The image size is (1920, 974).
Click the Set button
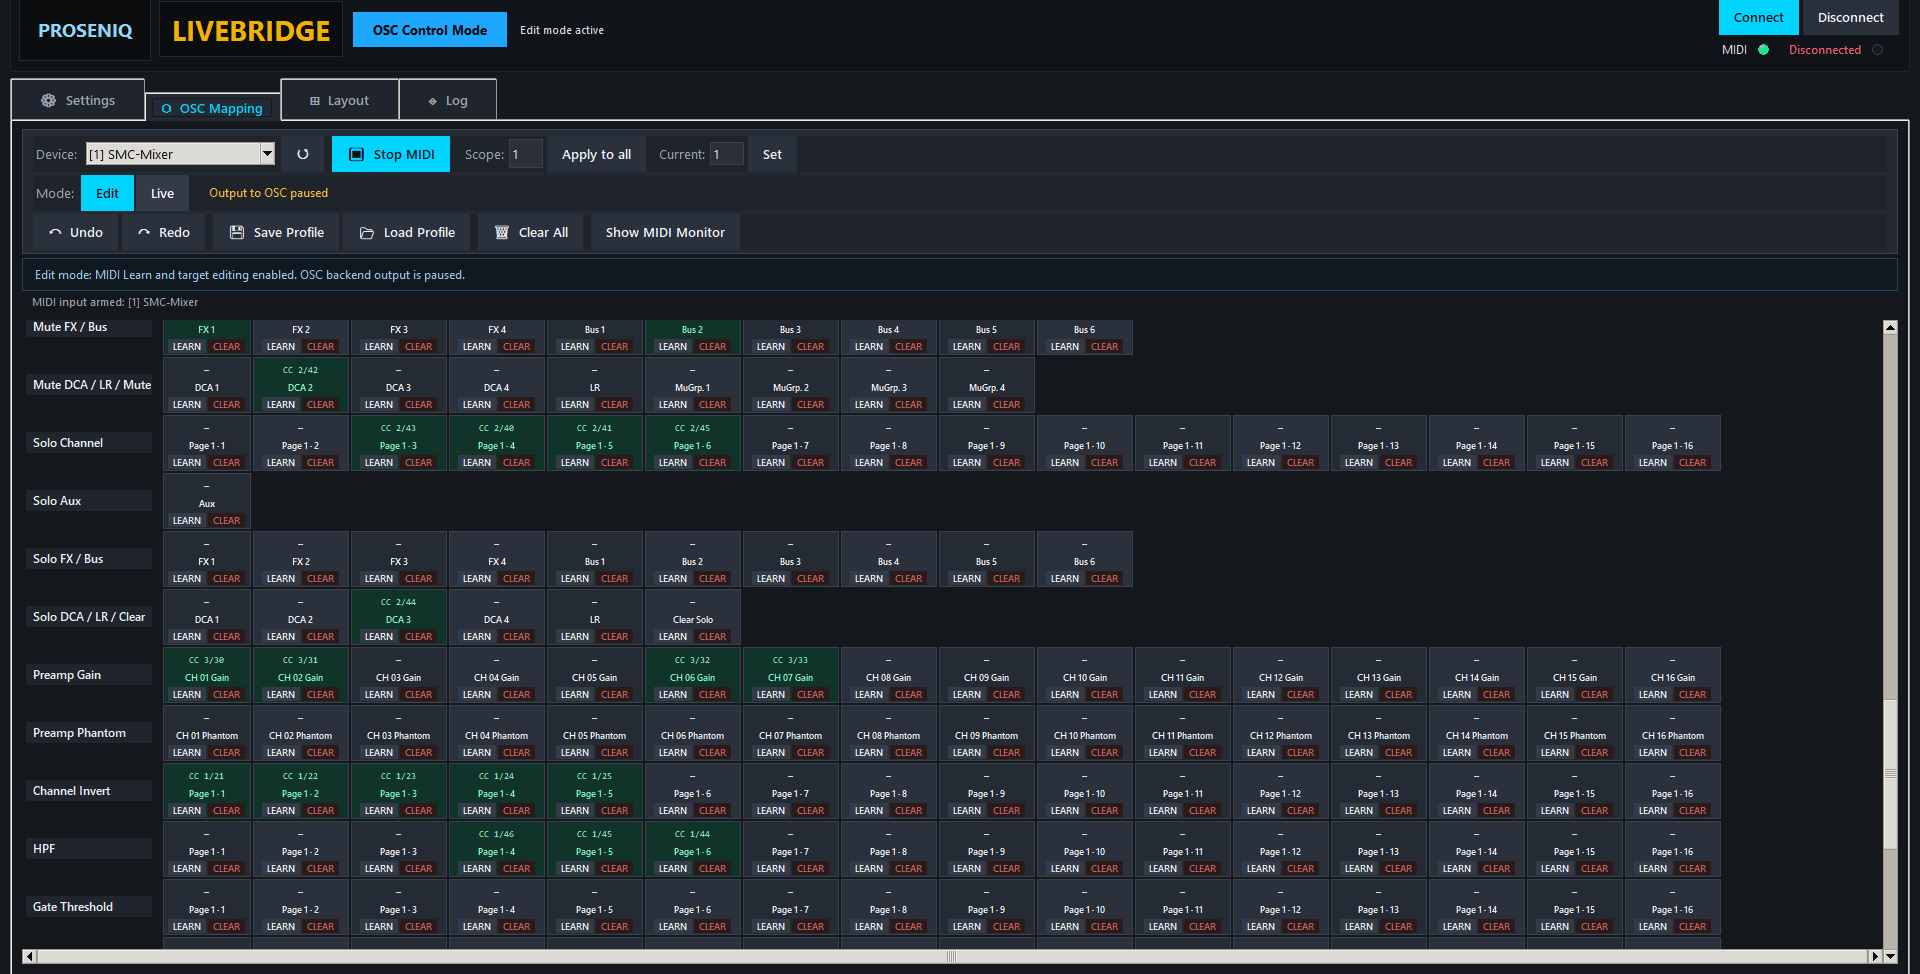pyautogui.click(x=772, y=154)
